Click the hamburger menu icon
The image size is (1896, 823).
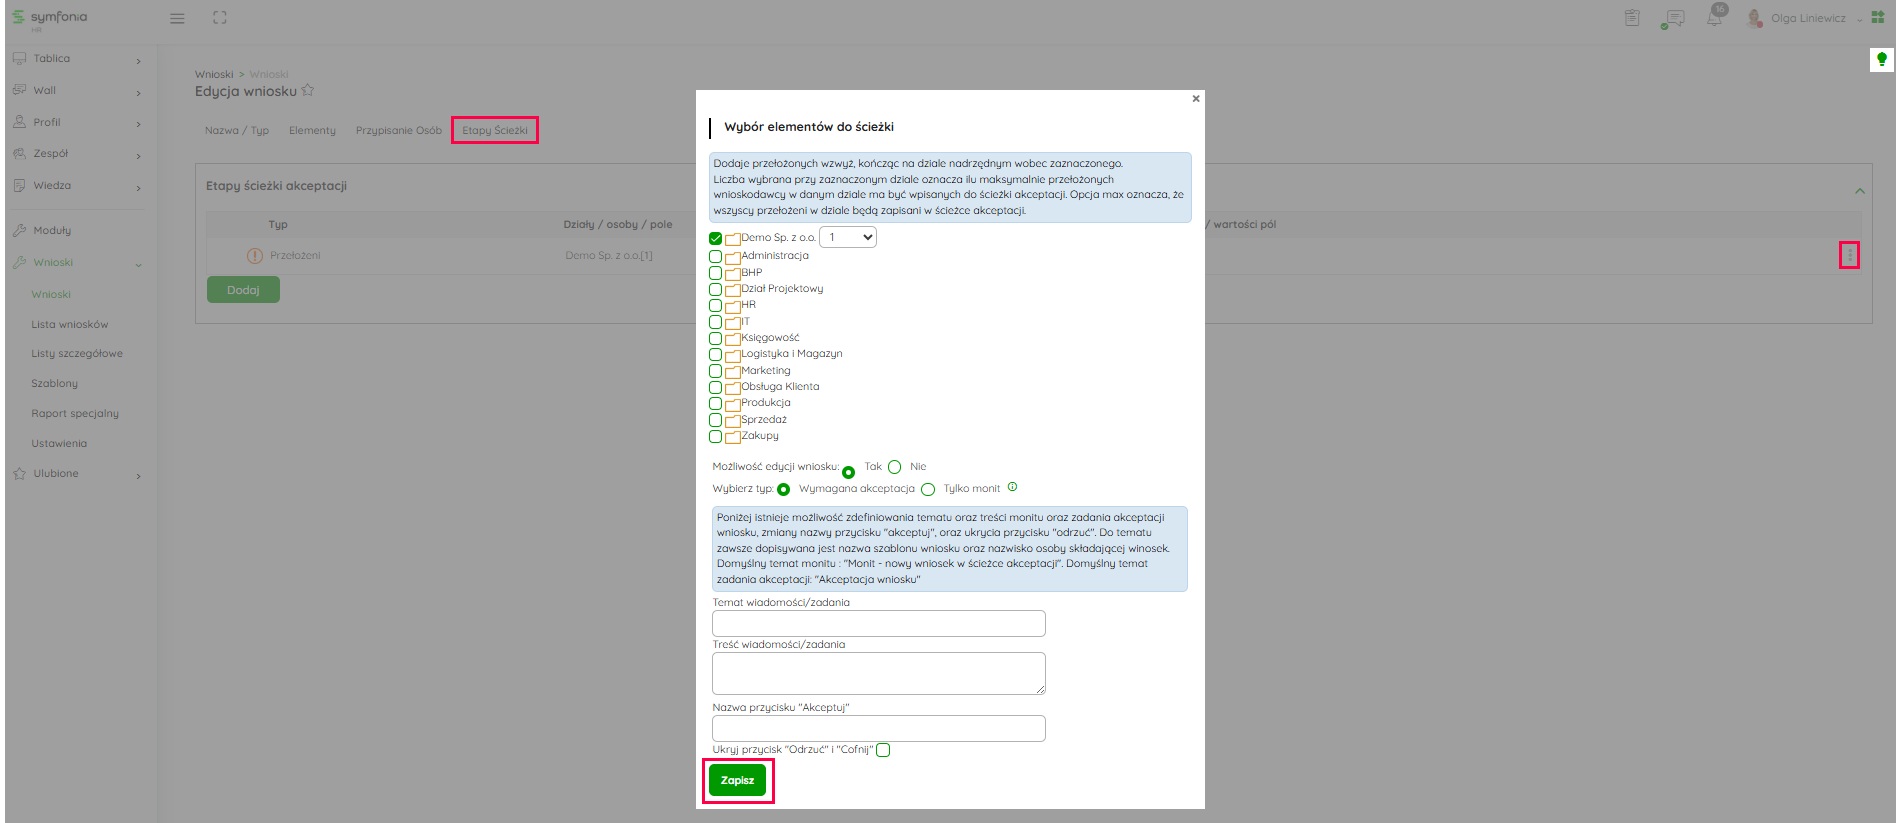pyautogui.click(x=177, y=18)
